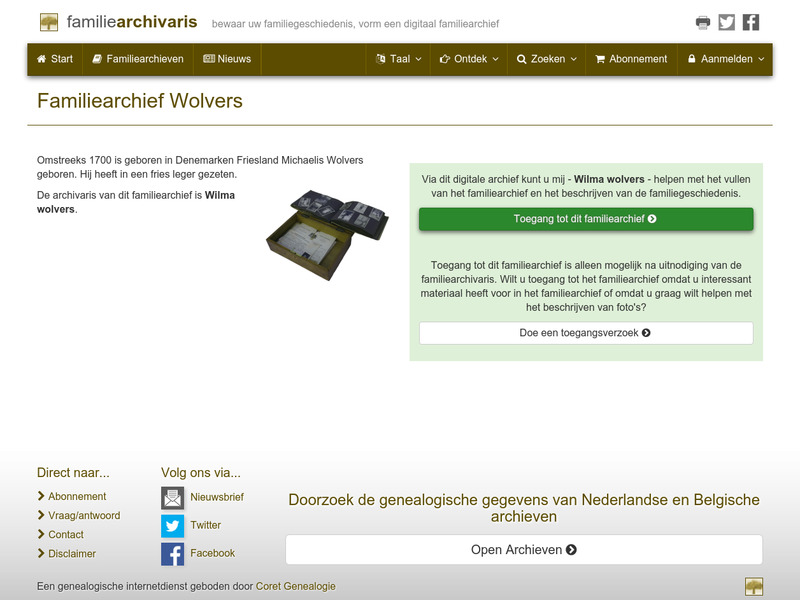Click the small tree icon bottom right corner
The width and height of the screenshot is (800, 600).
point(756,586)
